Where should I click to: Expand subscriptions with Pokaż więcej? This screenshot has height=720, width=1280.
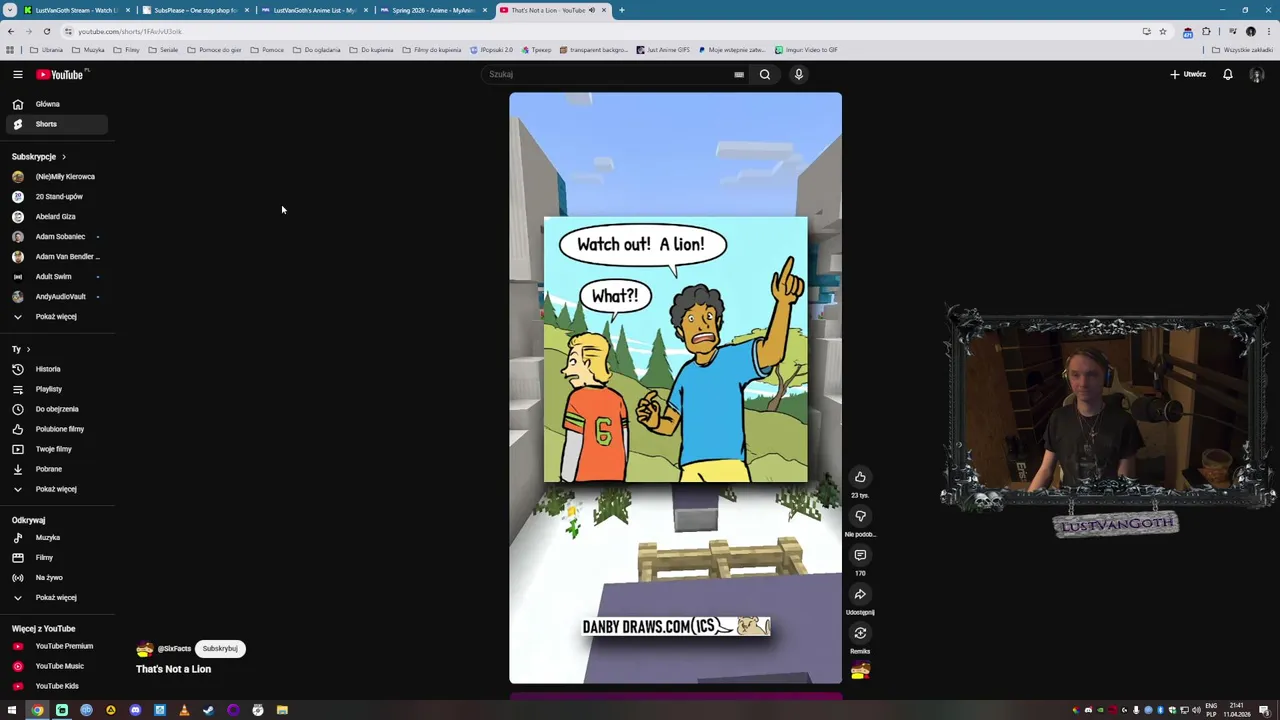(x=55, y=316)
